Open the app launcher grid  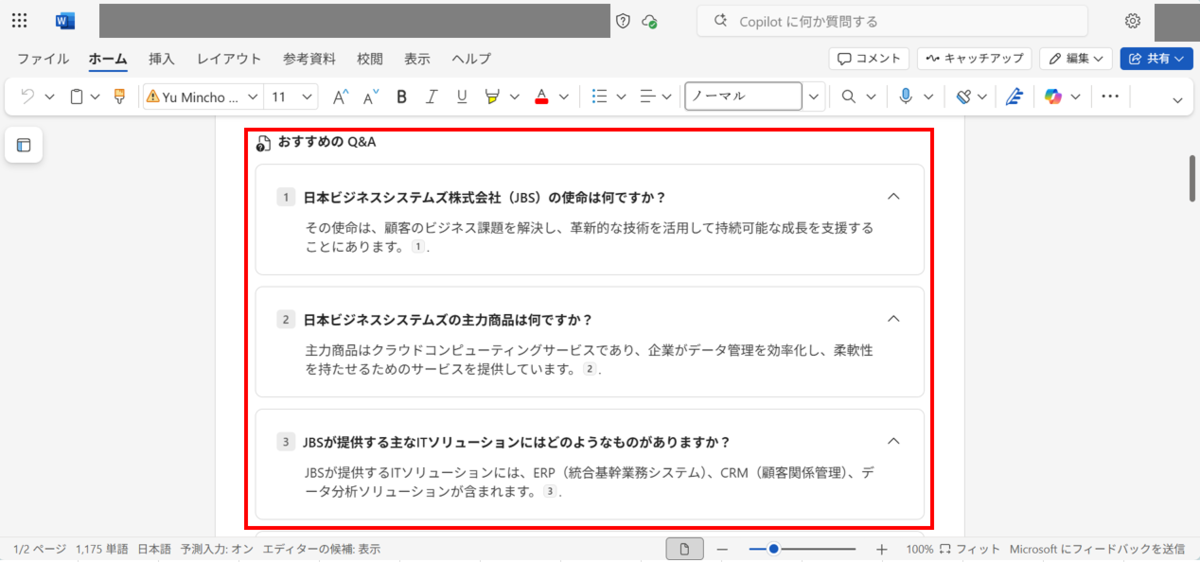(19, 21)
